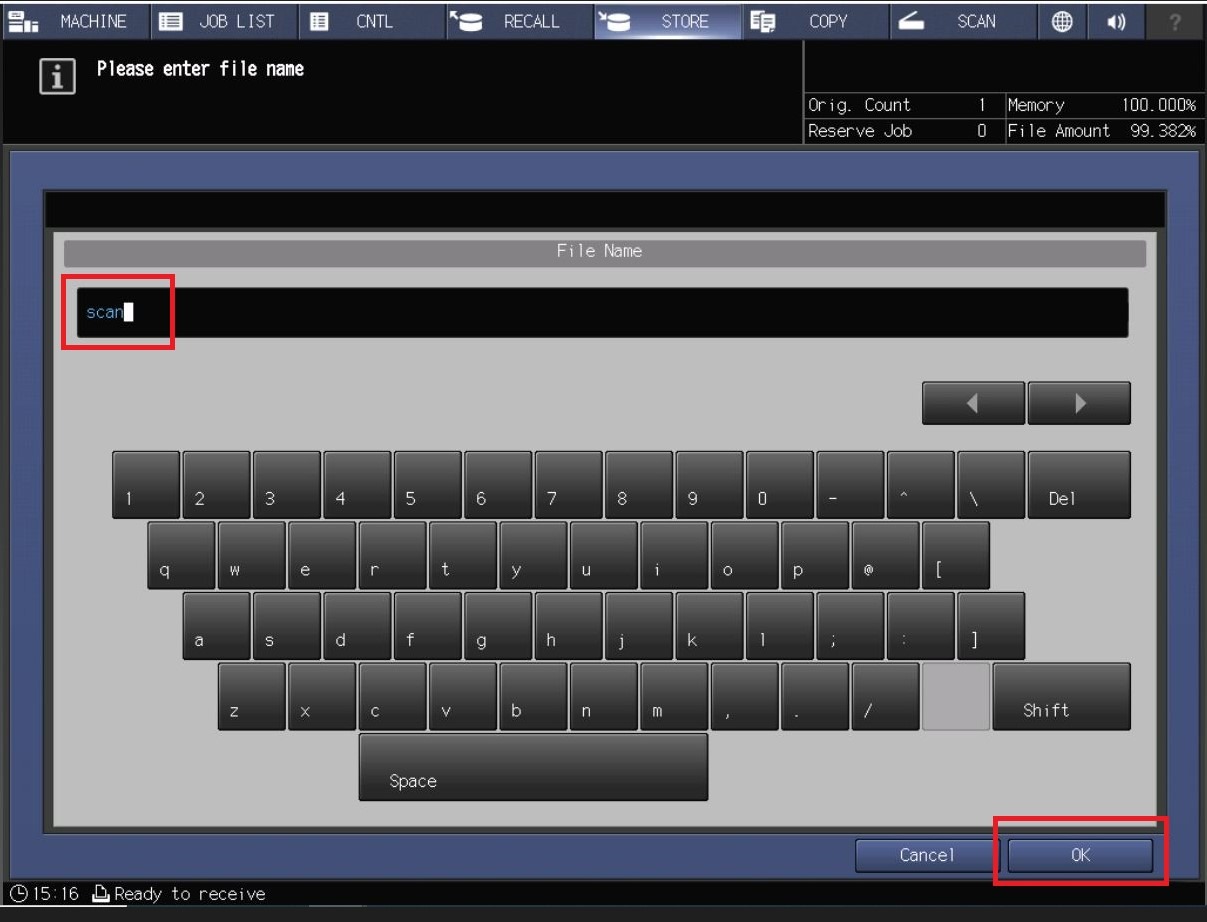Viewport: 1207px width, 922px height.
Task: Confirm file name with OK button
Action: pyautogui.click(x=1080, y=855)
